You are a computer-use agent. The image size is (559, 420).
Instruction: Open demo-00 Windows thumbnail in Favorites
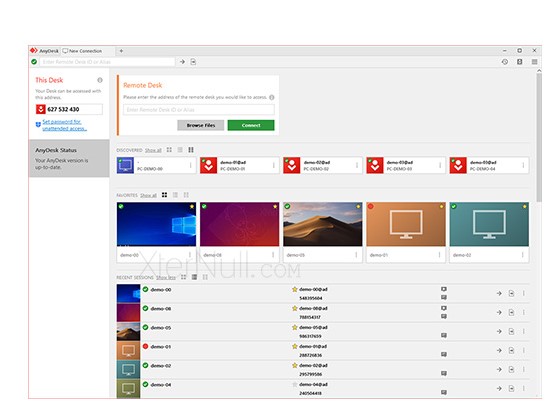(x=156, y=224)
